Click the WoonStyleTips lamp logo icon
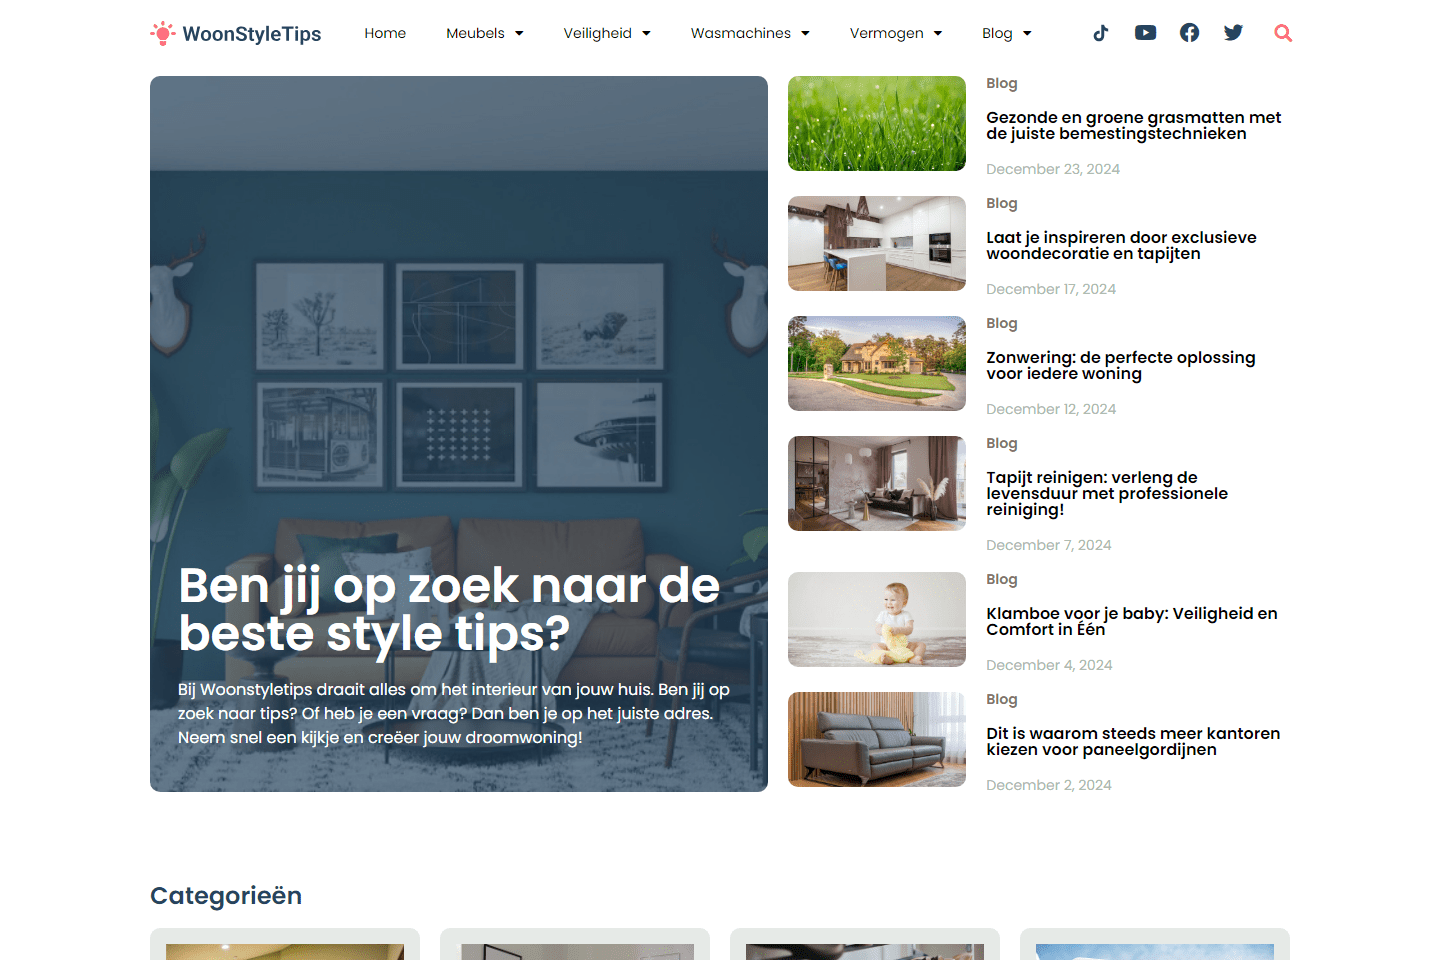 click(x=161, y=32)
